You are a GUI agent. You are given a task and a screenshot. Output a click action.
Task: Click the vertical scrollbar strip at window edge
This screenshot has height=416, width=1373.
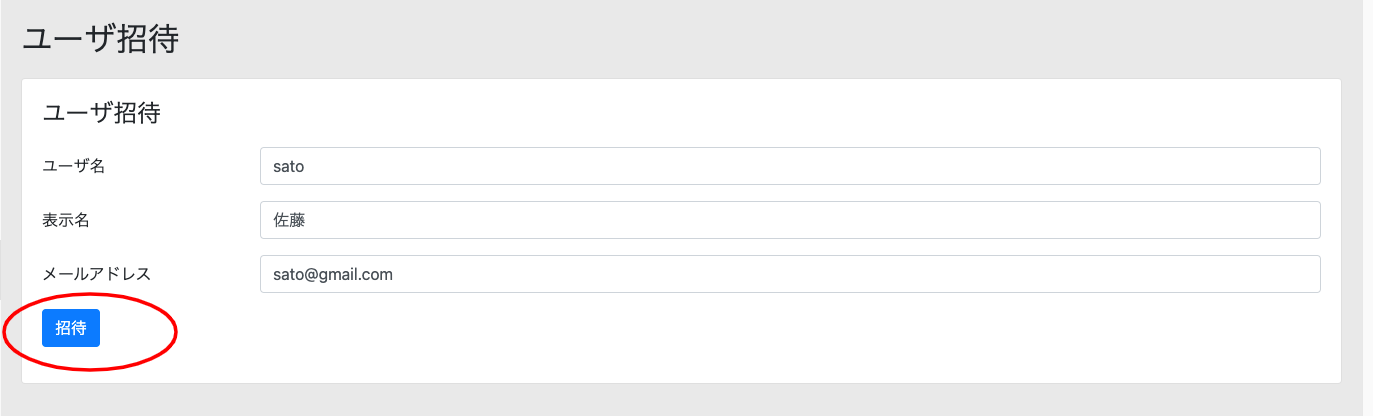(x=1368, y=208)
